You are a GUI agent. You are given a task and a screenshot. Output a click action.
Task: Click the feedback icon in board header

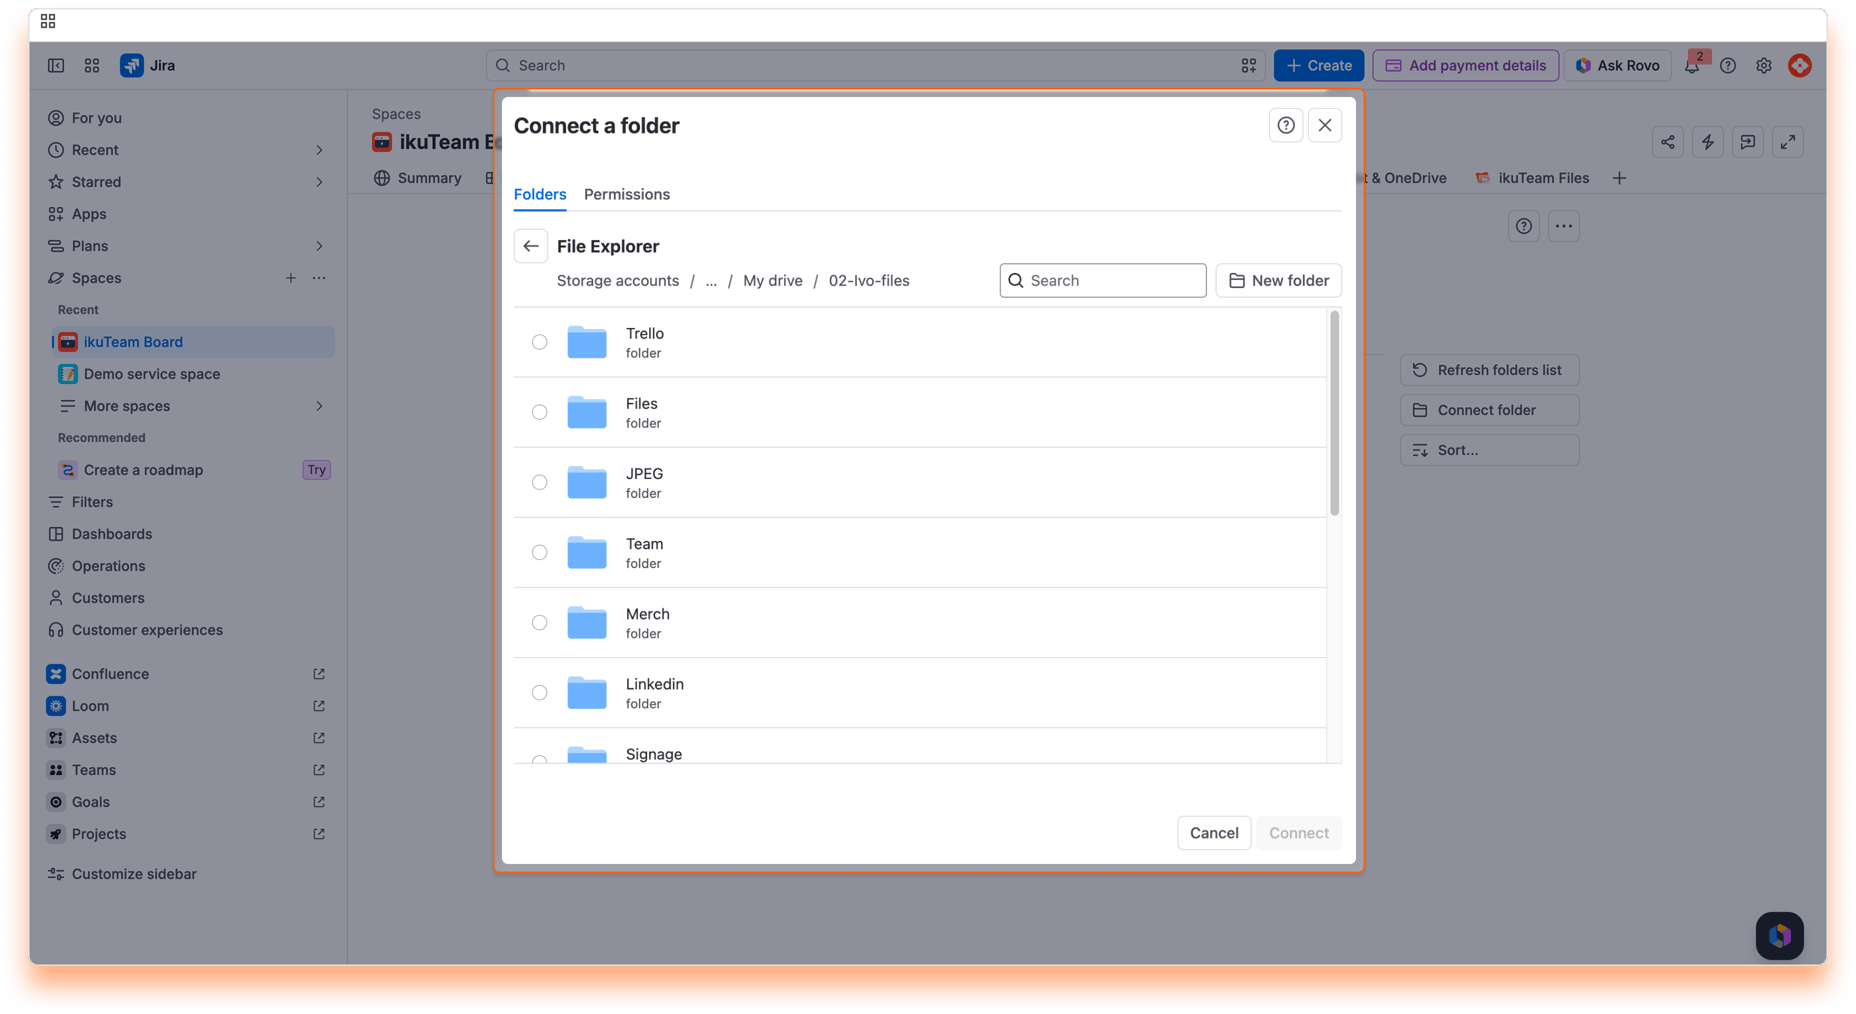point(1748,142)
